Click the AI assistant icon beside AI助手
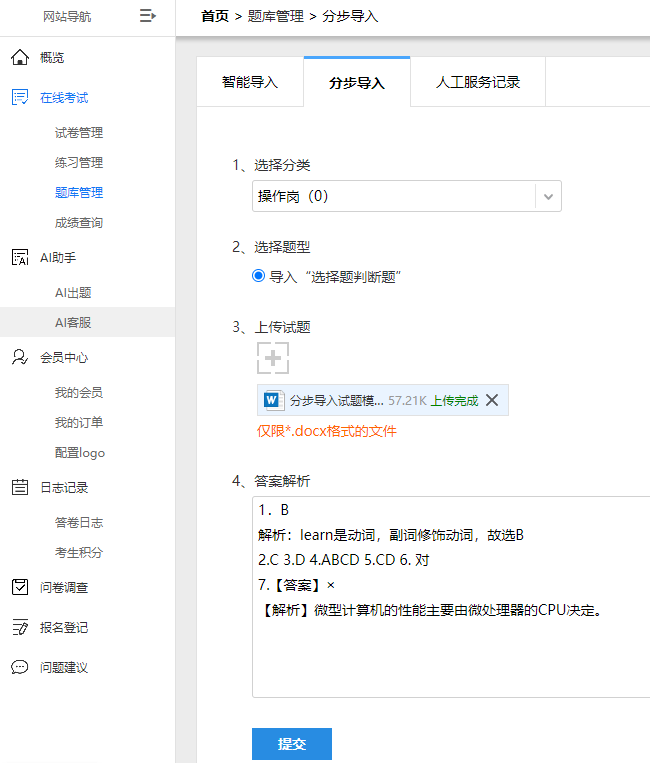 click(x=20, y=257)
